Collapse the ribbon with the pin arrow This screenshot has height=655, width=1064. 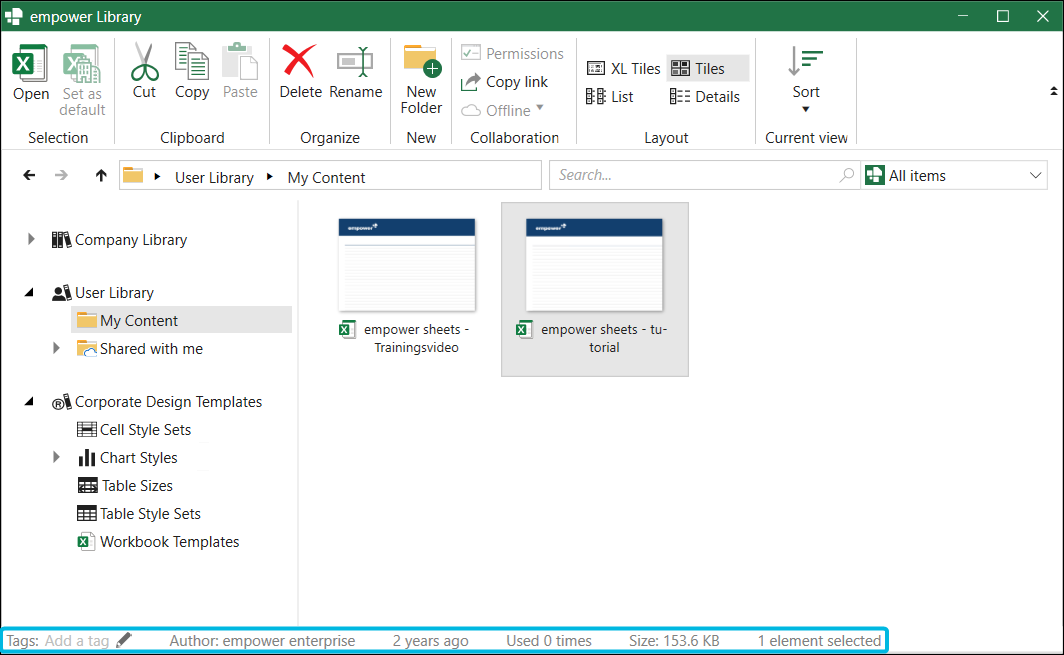click(1053, 91)
